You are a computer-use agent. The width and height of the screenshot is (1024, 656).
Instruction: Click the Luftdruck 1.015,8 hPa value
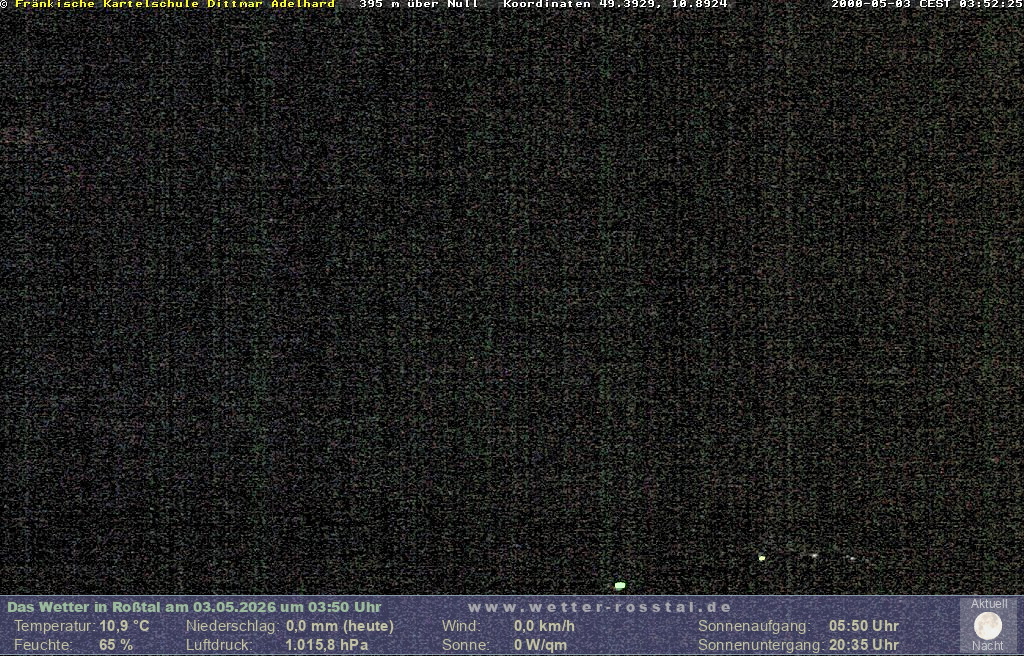(x=327, y=645)
